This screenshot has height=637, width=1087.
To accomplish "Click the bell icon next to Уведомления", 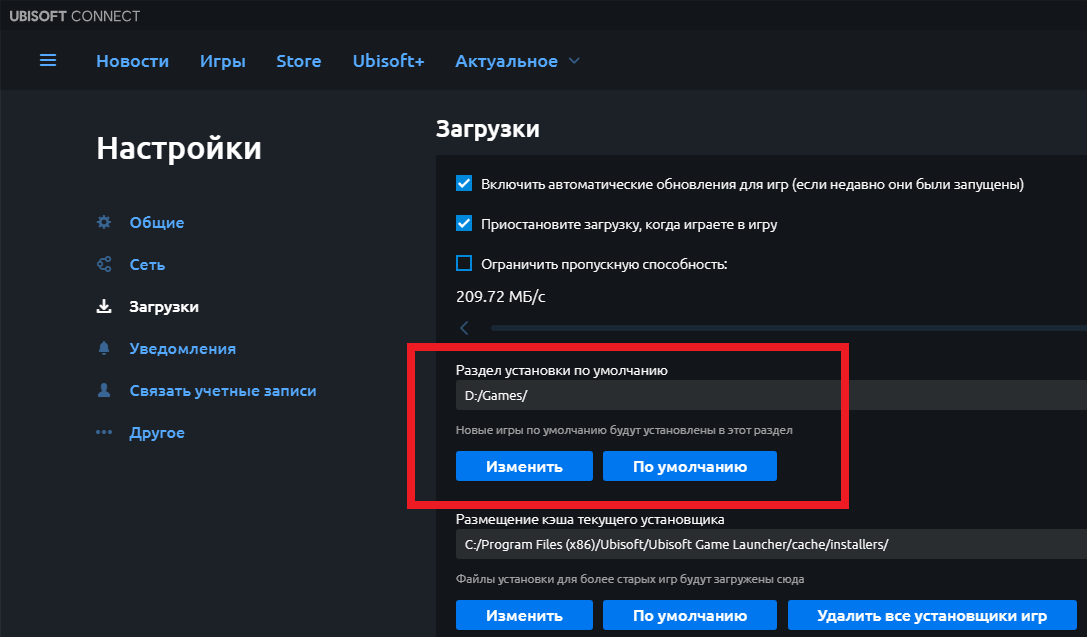I will [x=104, y=349].
